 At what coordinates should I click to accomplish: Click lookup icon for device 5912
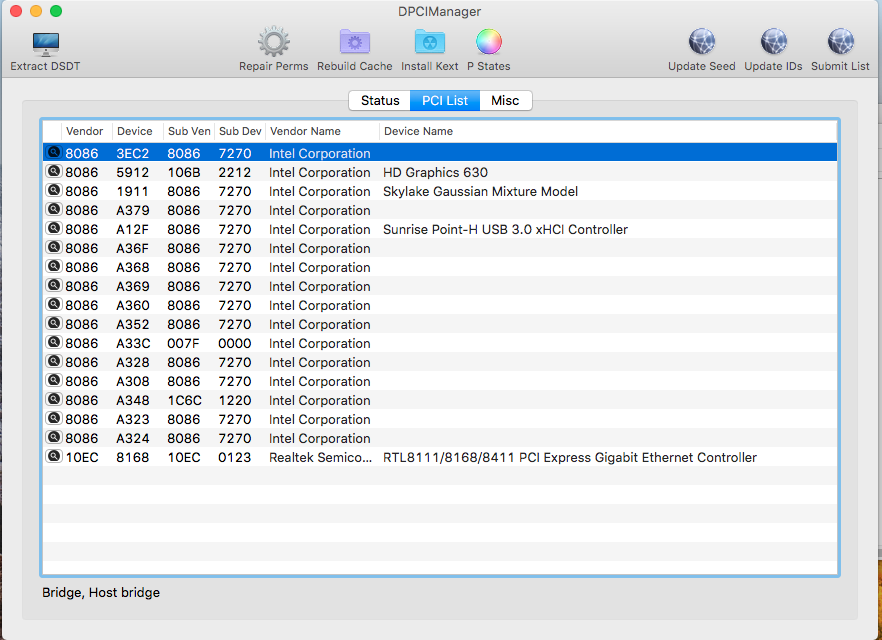click(53, 172)
